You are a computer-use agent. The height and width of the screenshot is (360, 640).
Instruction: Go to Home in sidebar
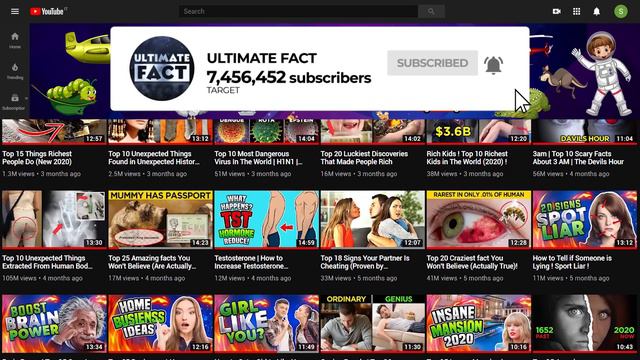pyautogui.click(x=15, y=40)
